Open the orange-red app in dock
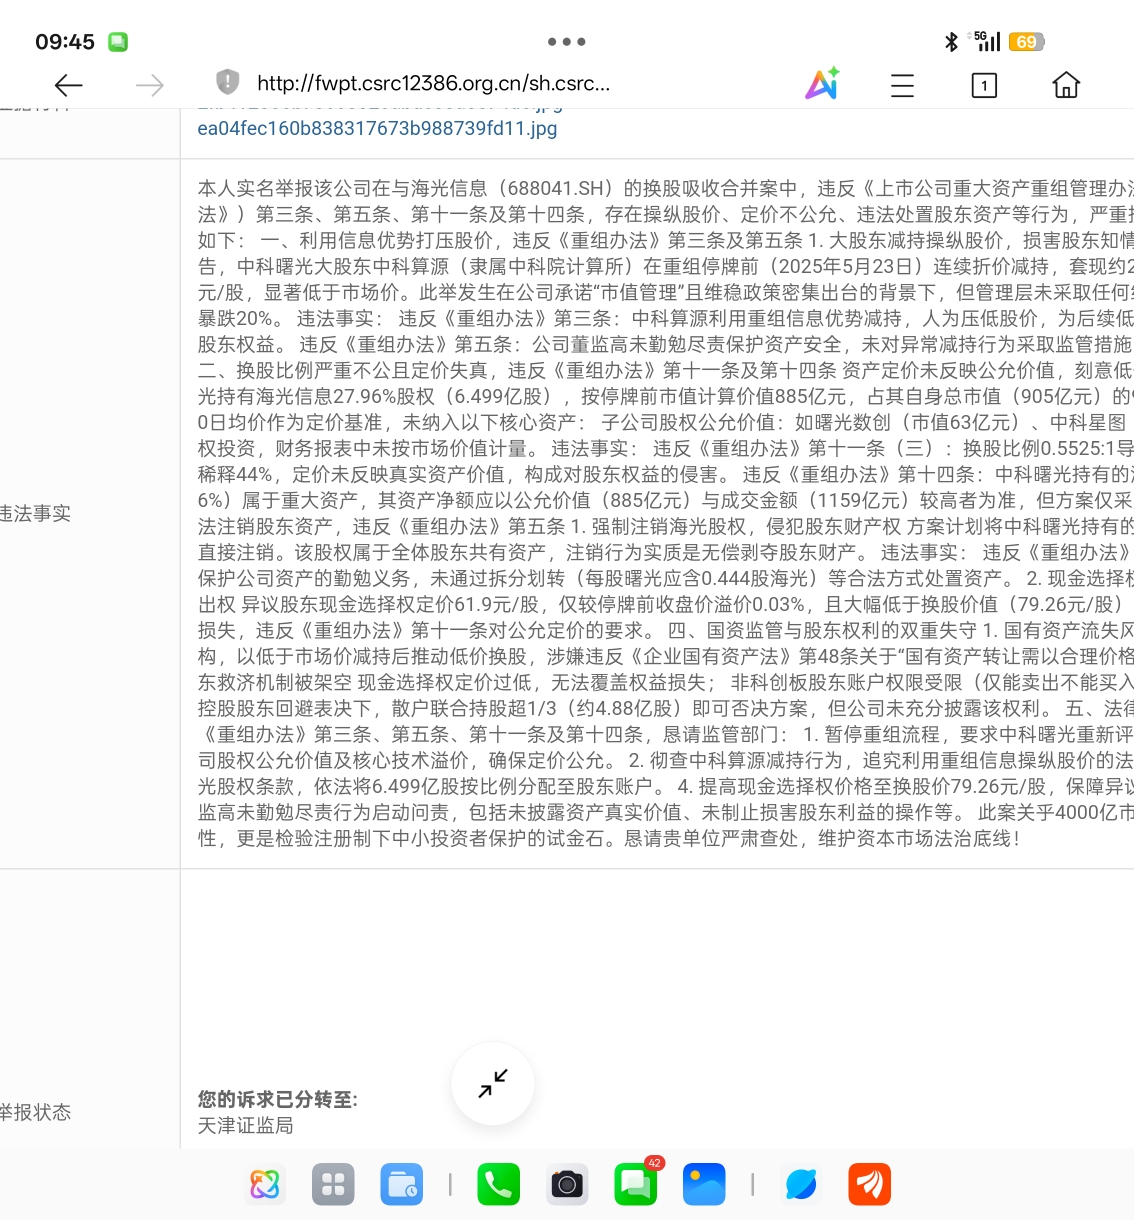The width and height of the screenshot is (1134, 1220). tap(869, 1185)
